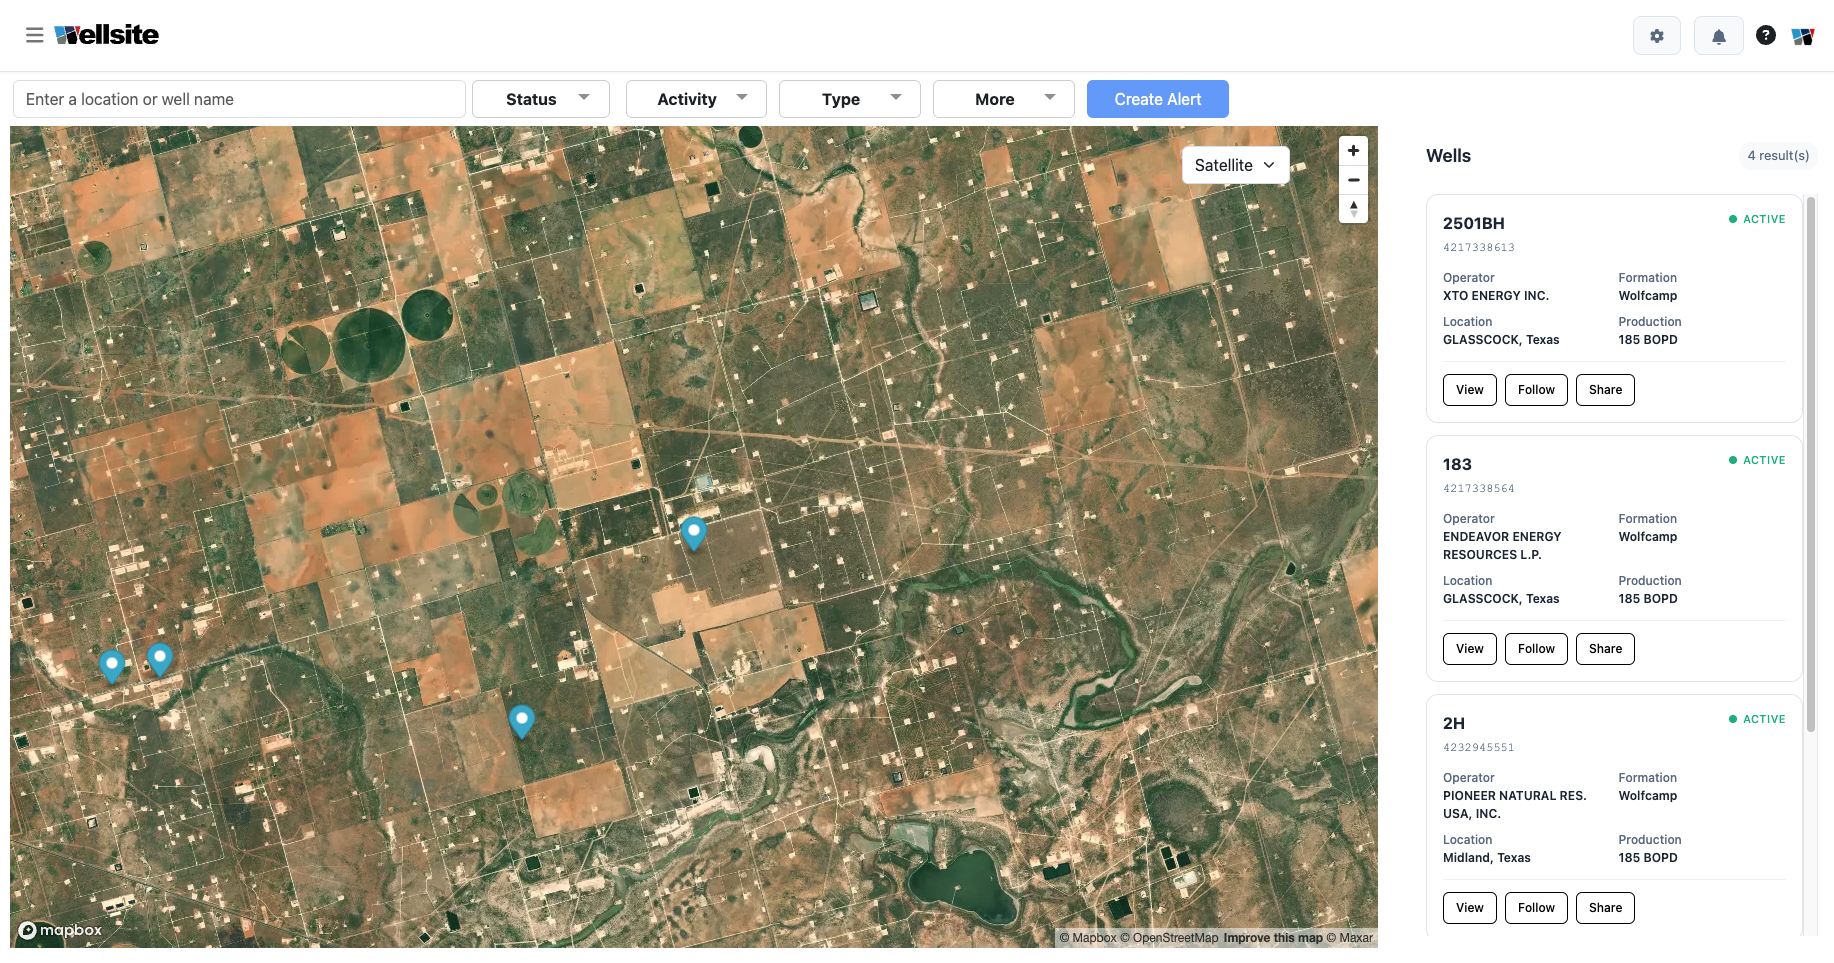Zoom out on the map
Screen dimensions: 1834x963
(x=1353, y=180)
